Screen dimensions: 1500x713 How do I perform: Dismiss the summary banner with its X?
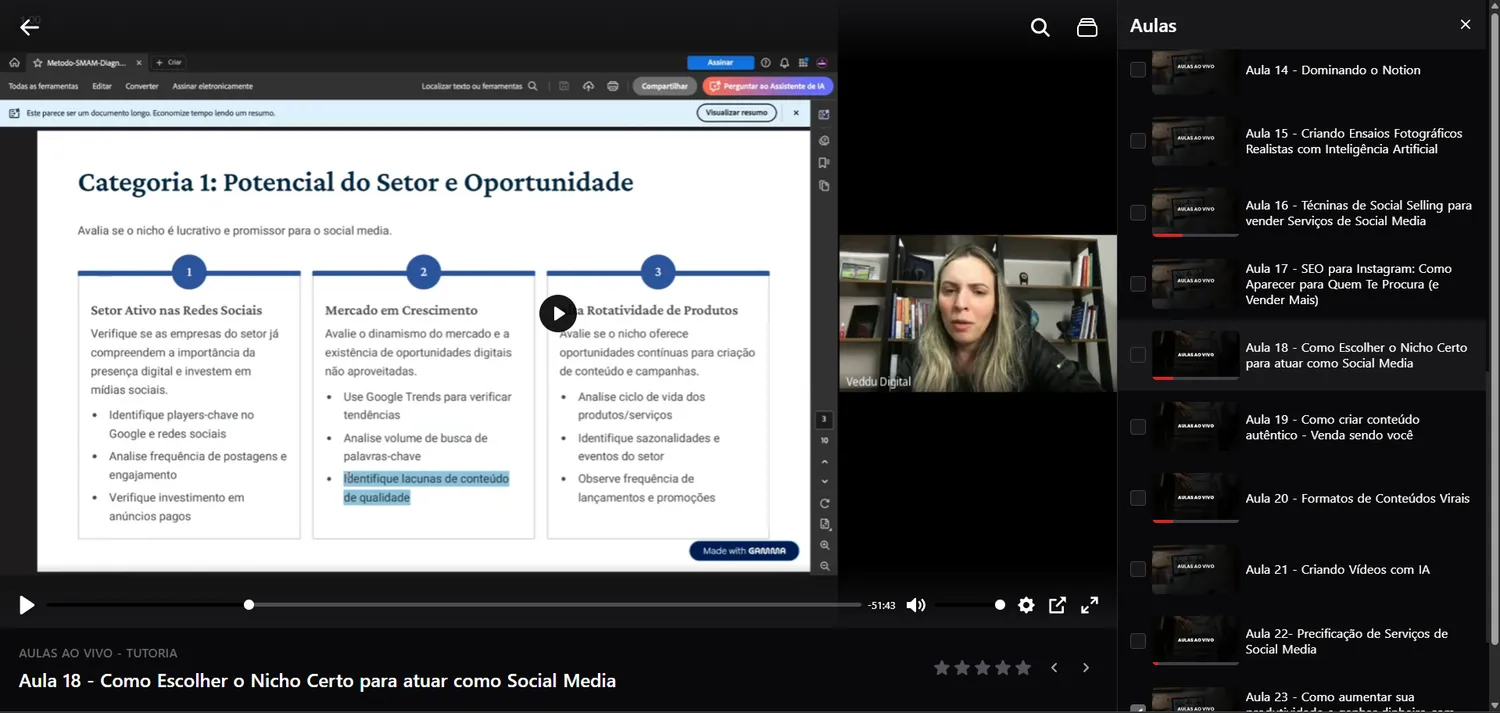[796, 113]
